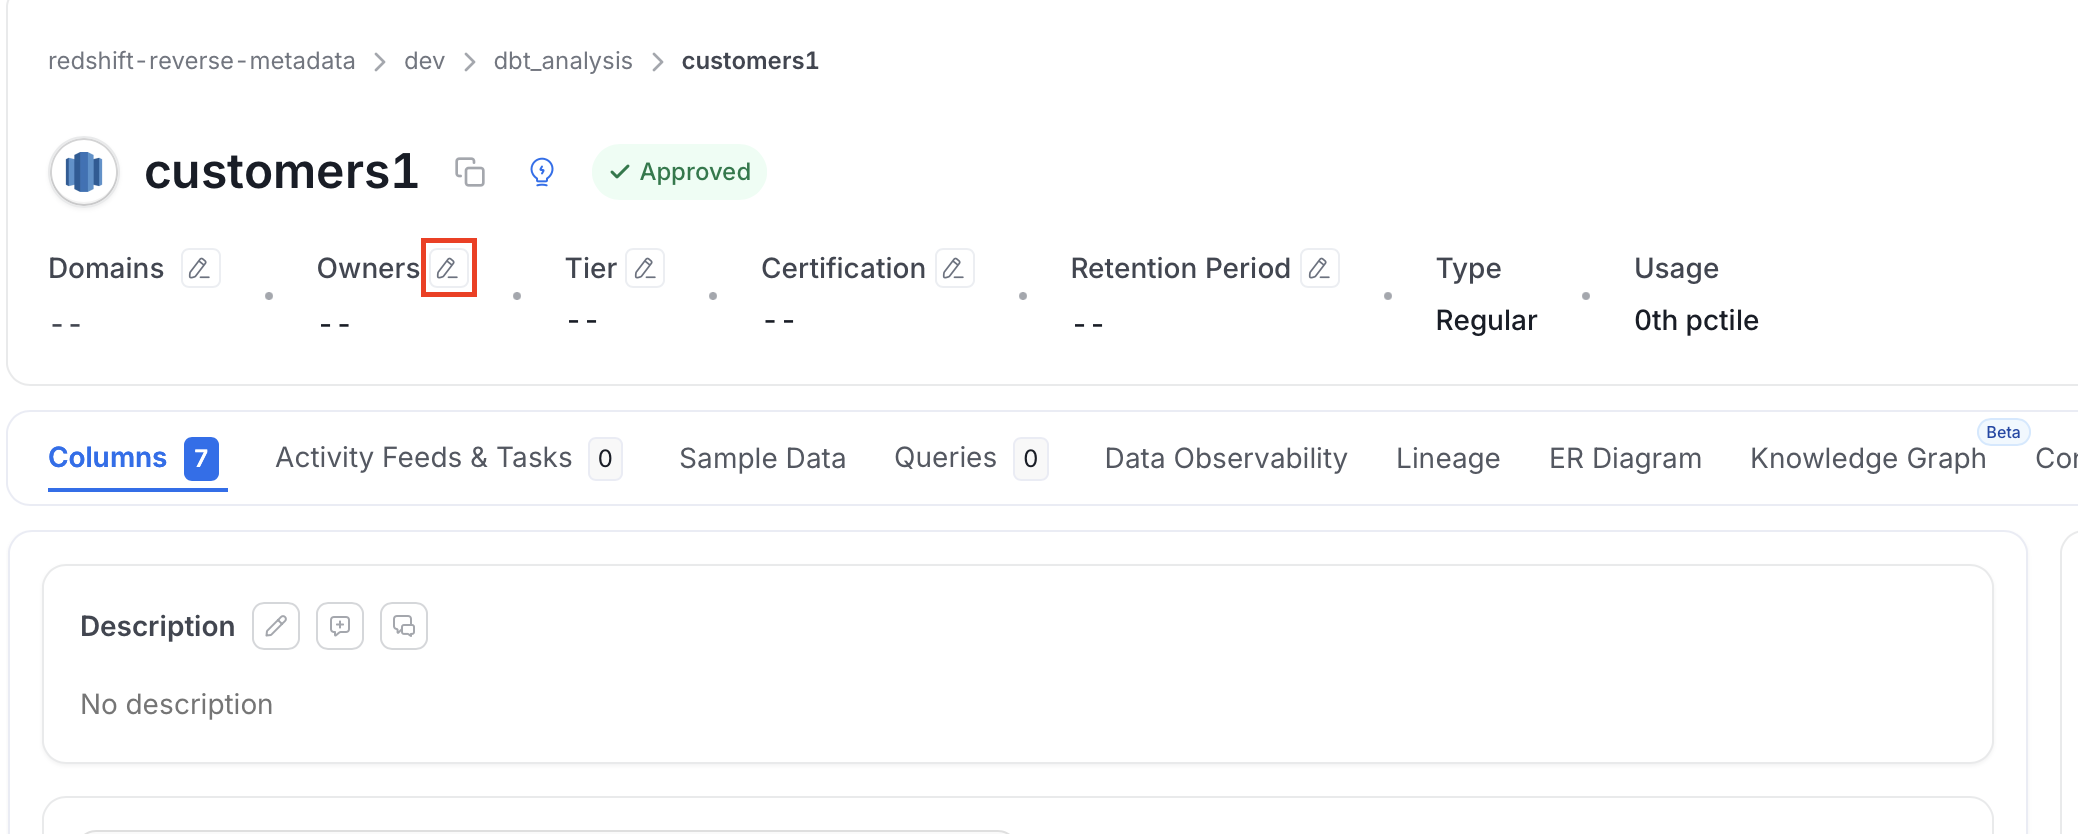
Task: Open the Sample Data tab
Action: [x=763, y=458]
